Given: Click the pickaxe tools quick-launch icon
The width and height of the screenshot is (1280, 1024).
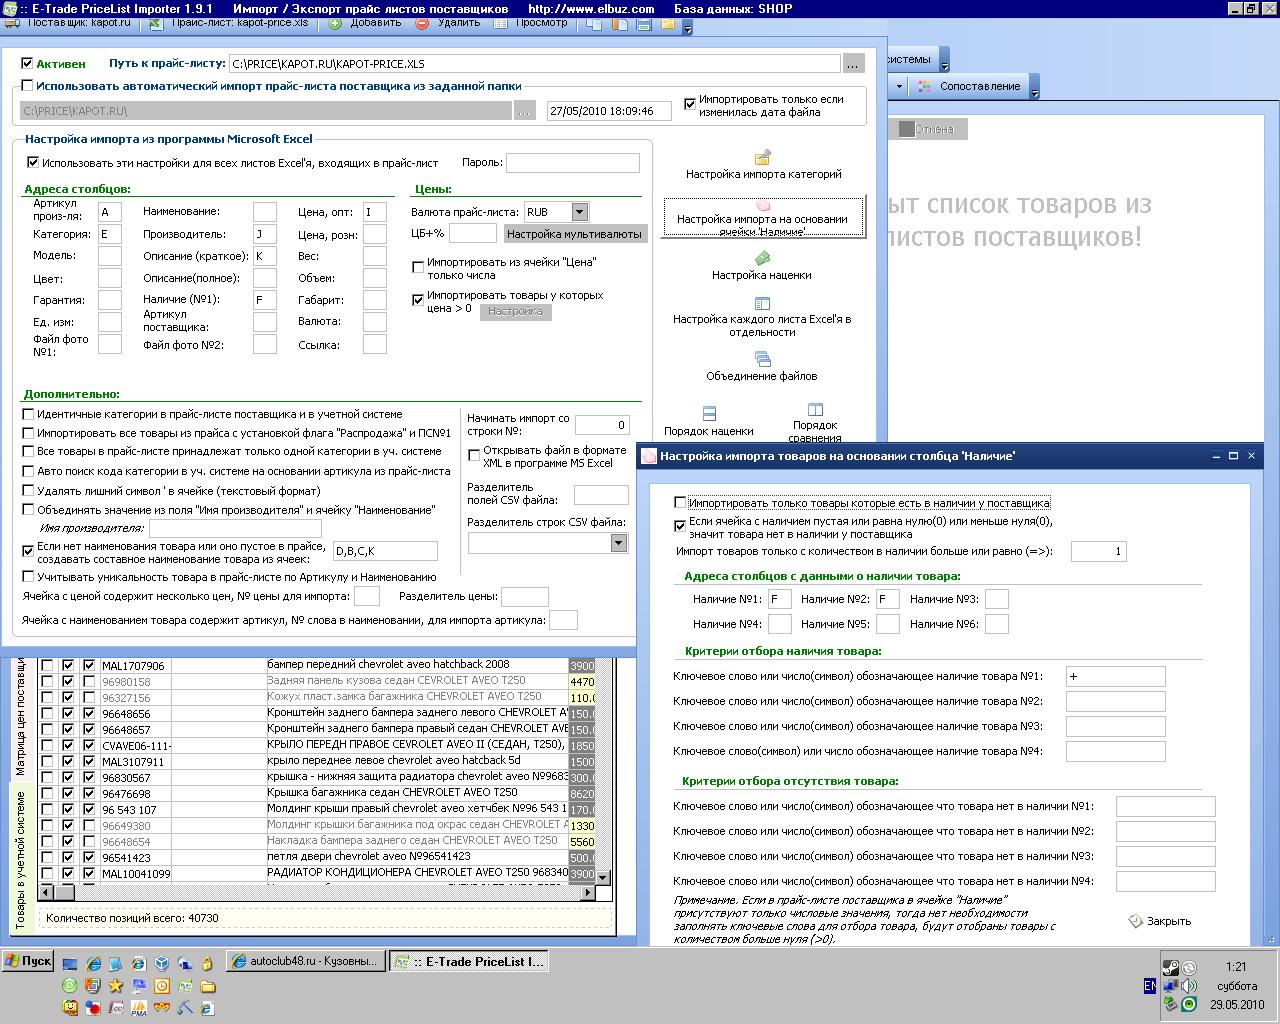Looking at the screenshot, I should point(185,1007).
